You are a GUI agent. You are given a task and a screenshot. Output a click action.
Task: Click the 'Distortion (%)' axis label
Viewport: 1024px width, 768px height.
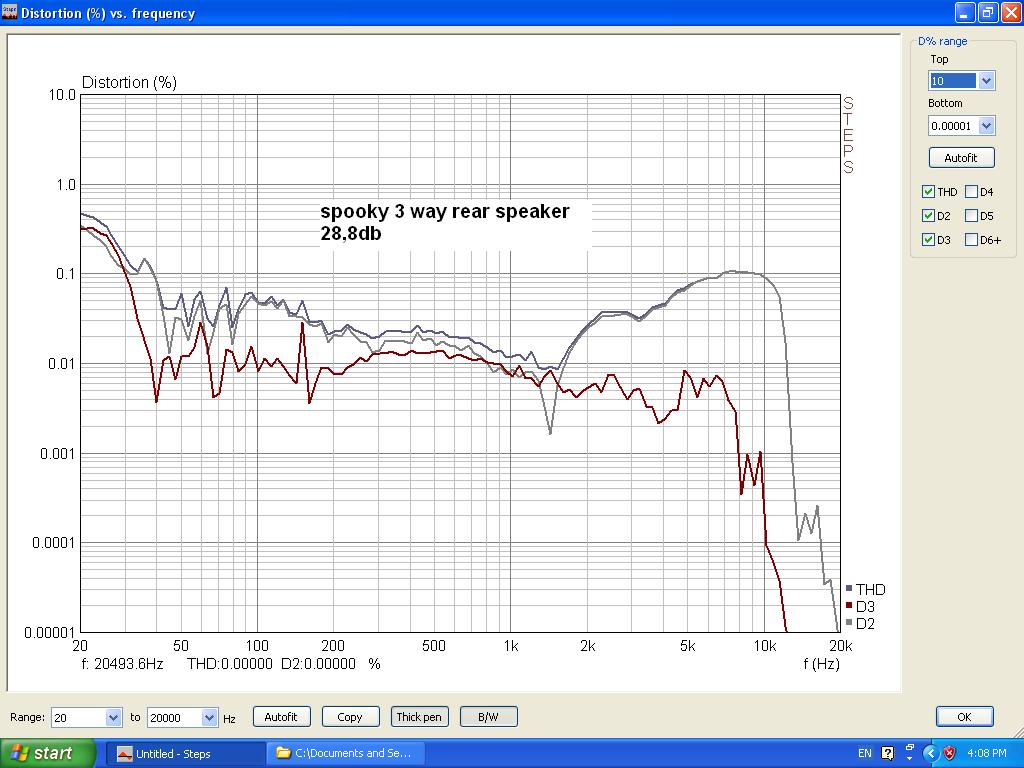(x=129, y=82)
